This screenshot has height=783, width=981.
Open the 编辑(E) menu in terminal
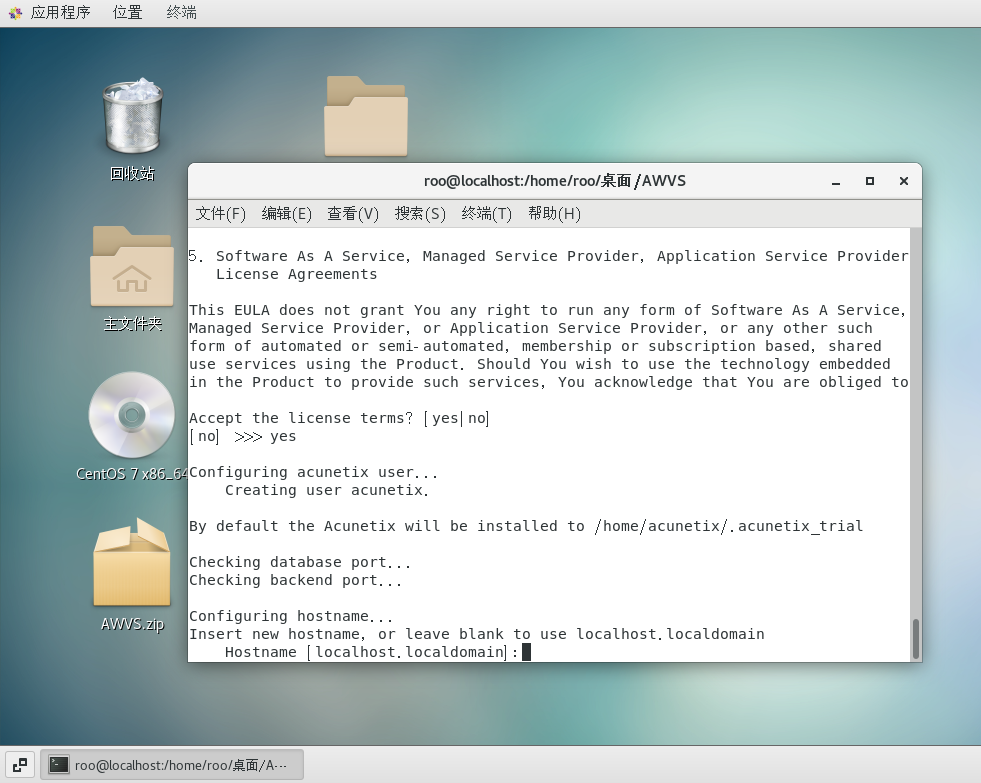click(x=287, y=214)
